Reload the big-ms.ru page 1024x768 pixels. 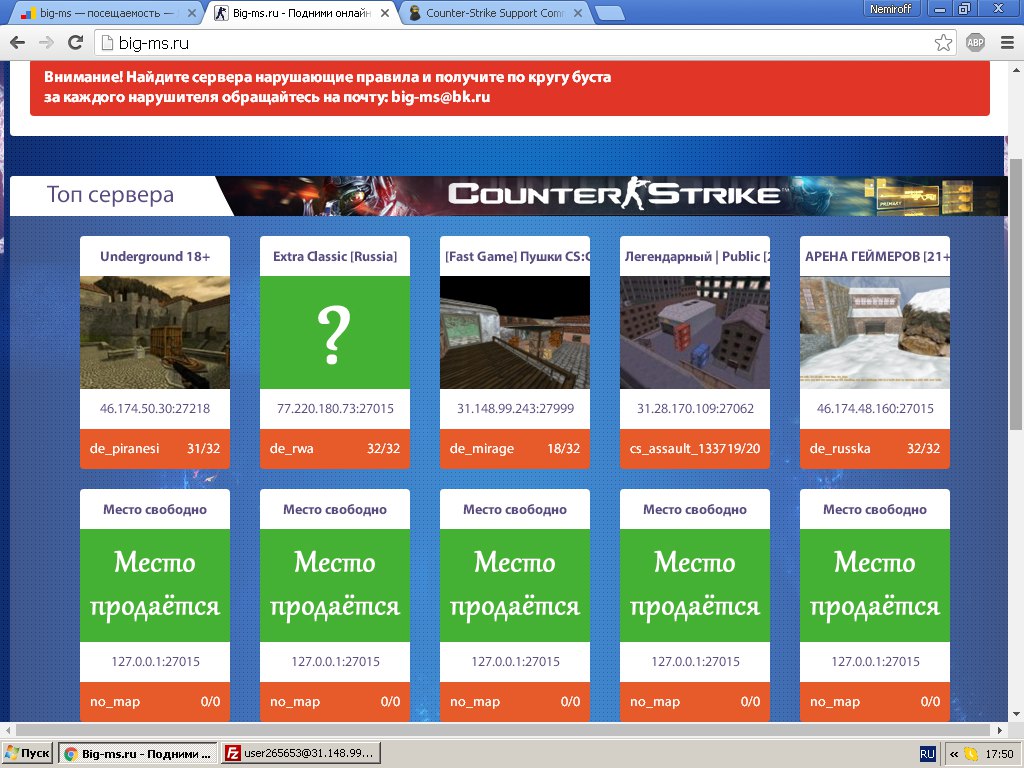(x=76, y=43)
